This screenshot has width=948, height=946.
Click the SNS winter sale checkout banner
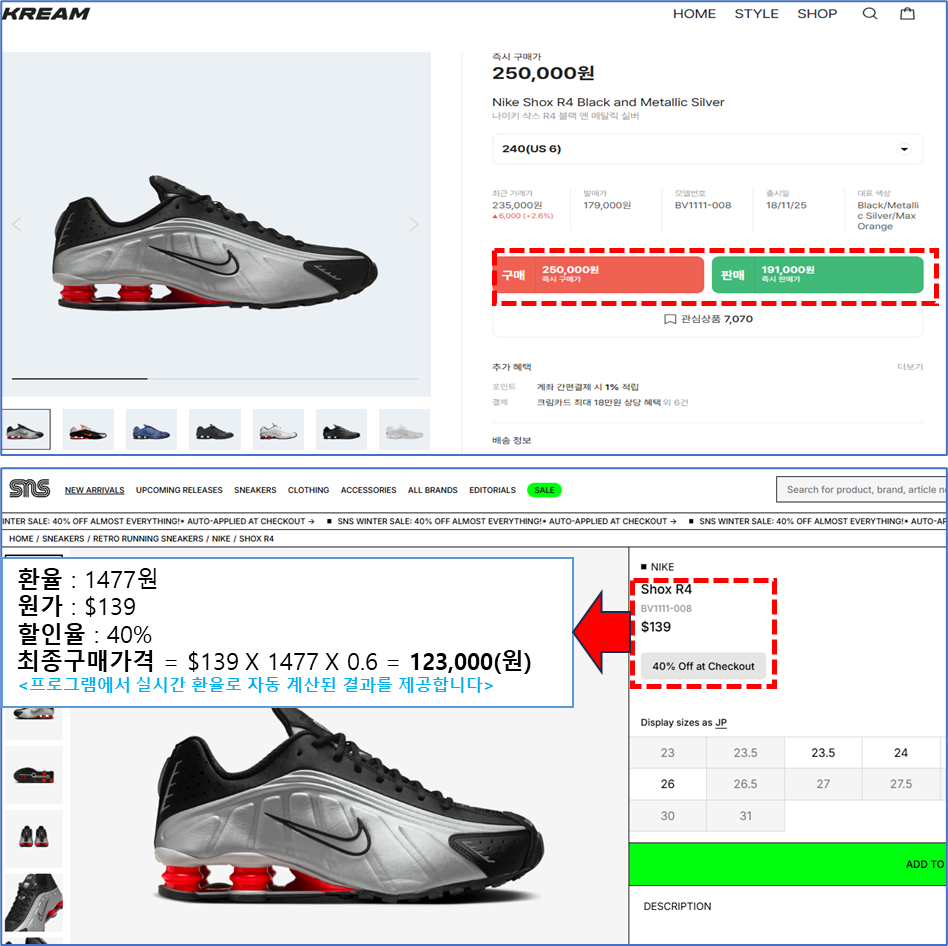[473, 521]
